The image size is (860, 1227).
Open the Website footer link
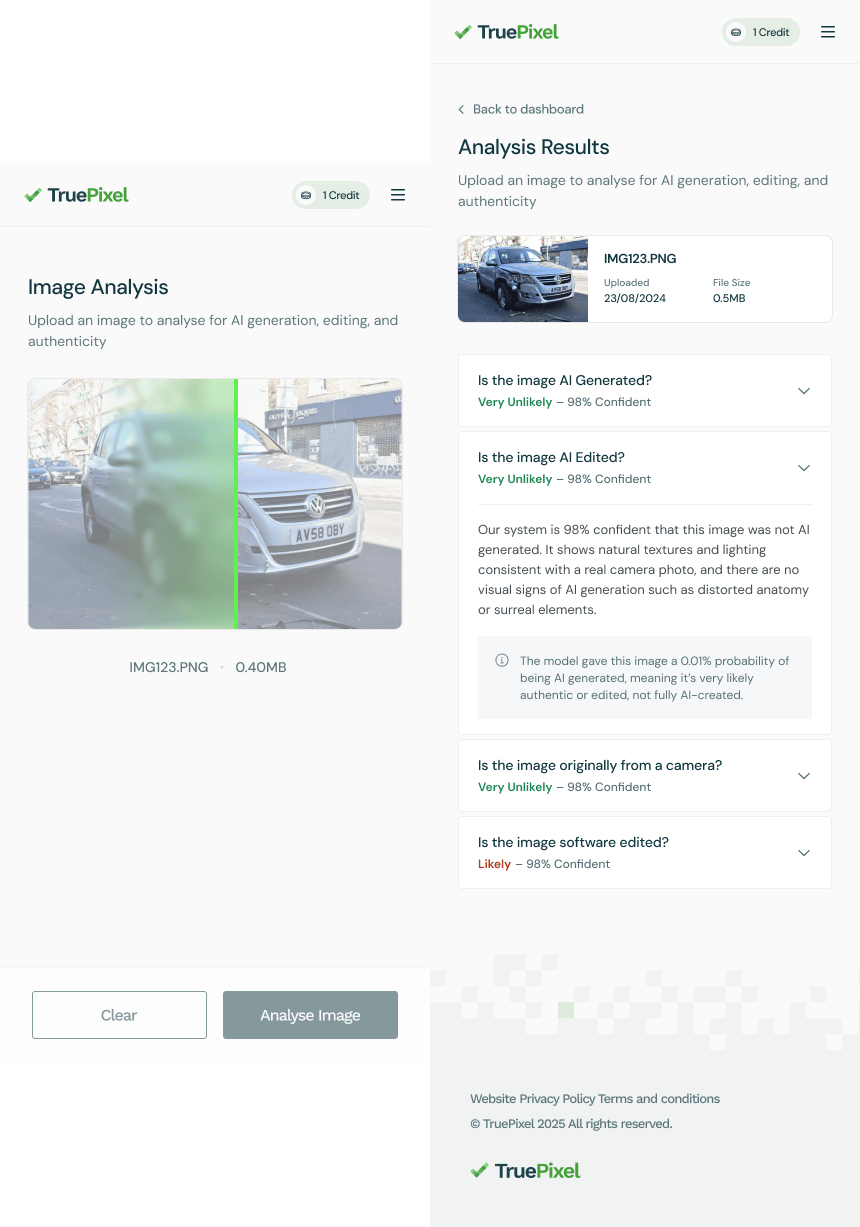point(493,1099)
